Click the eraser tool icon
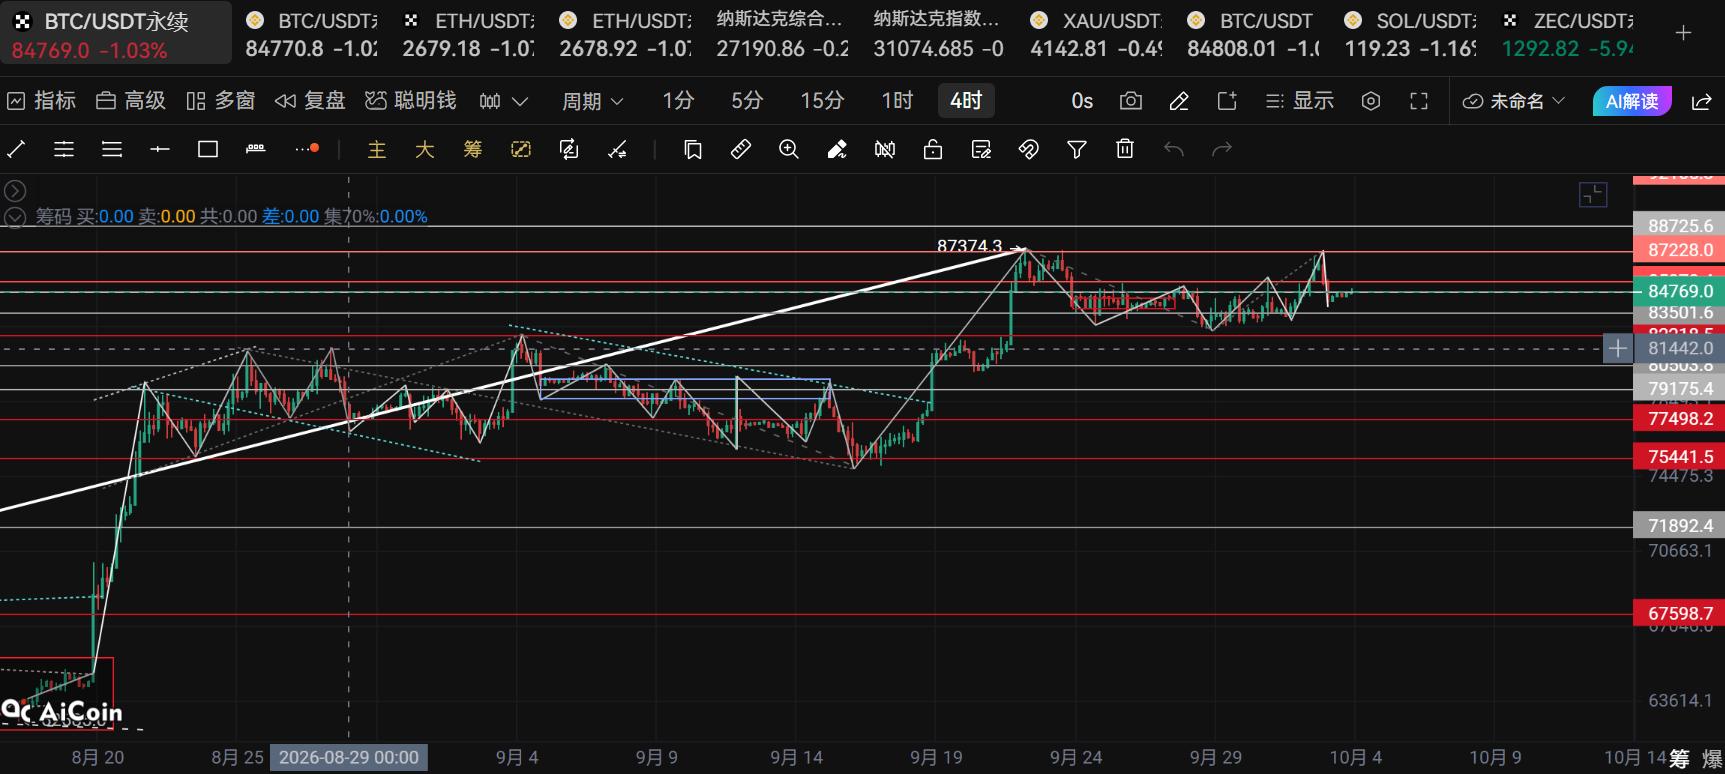1725x774 pixels. (x=837, y=150)
